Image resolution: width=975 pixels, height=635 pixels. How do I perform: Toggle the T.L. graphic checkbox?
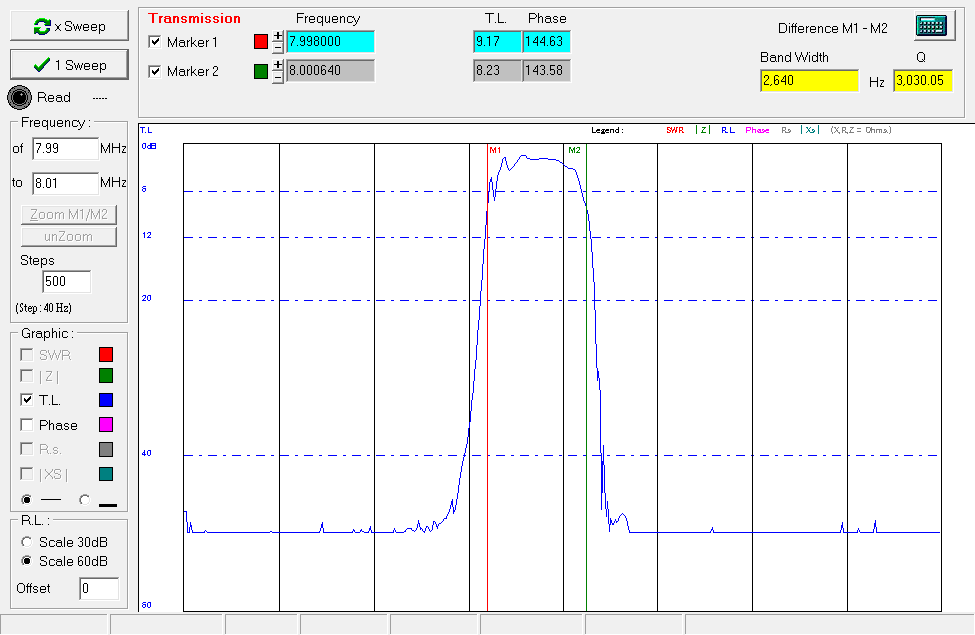click(28, 400)
